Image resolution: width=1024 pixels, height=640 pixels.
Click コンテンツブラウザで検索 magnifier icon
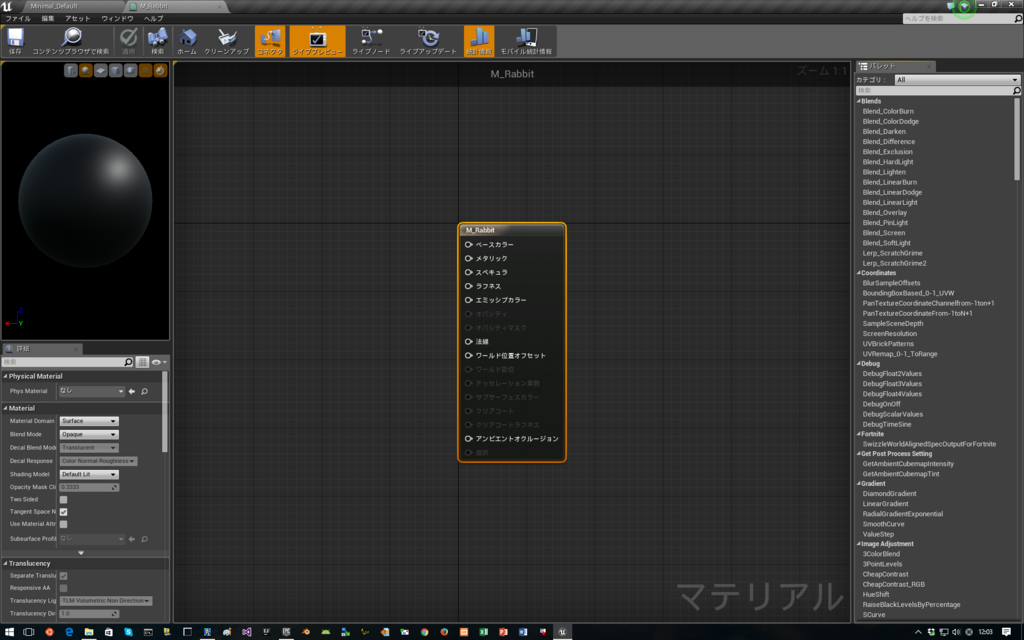pos(71,40)
